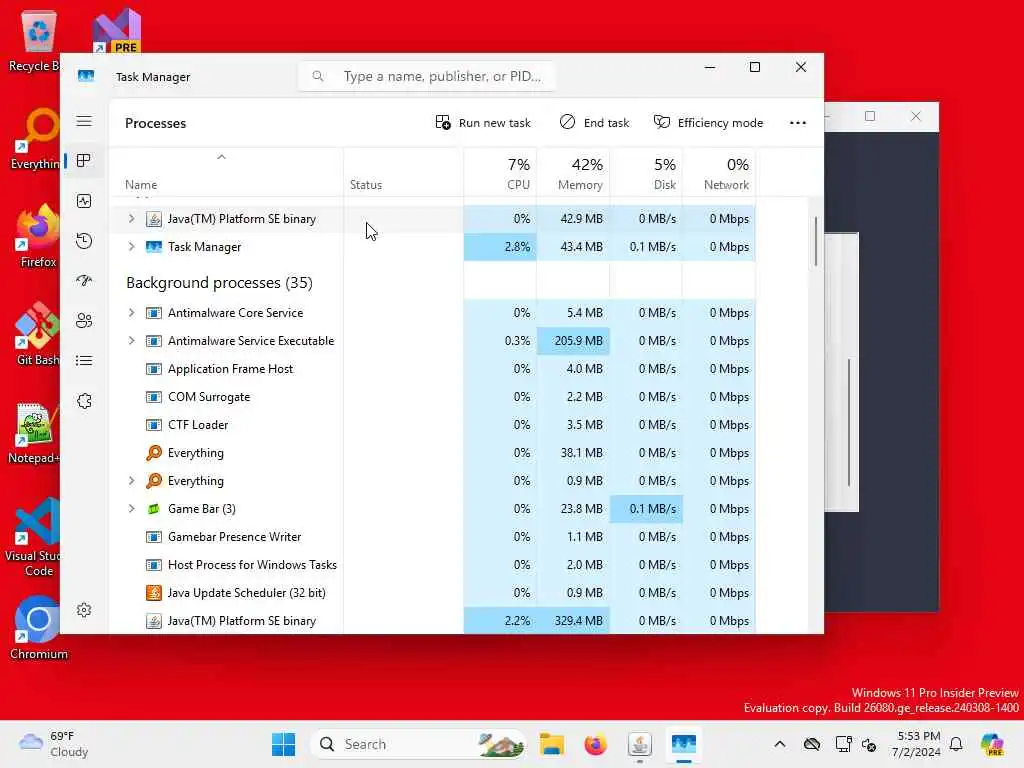
Task: Click the taskbar Search box
Action: click(x=418, y=744)
